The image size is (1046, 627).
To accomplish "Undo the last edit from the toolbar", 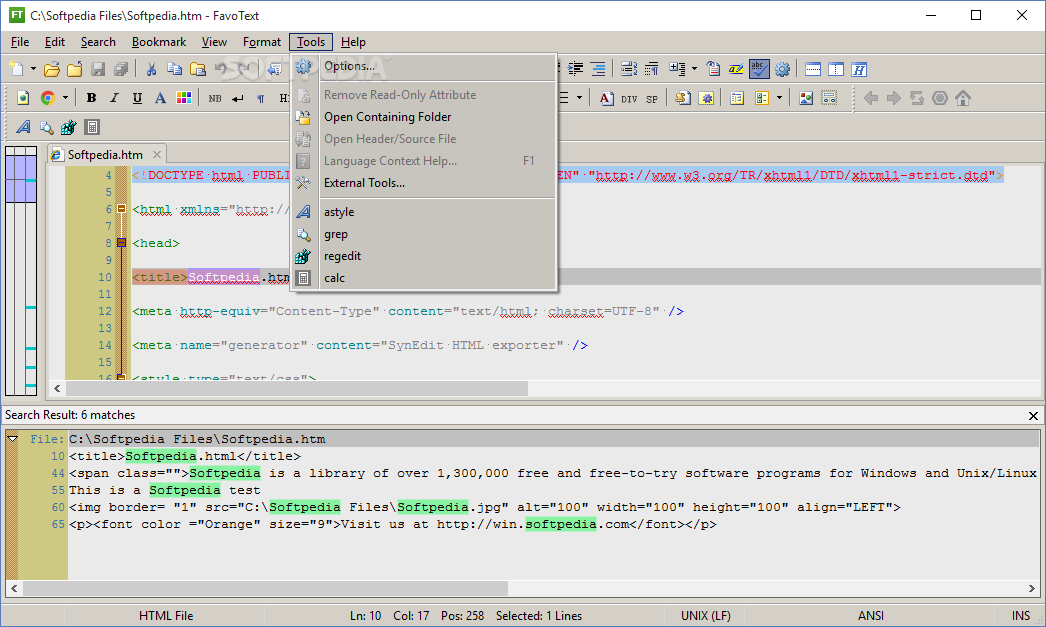I will pyautogui.click(x=221, y=69).
